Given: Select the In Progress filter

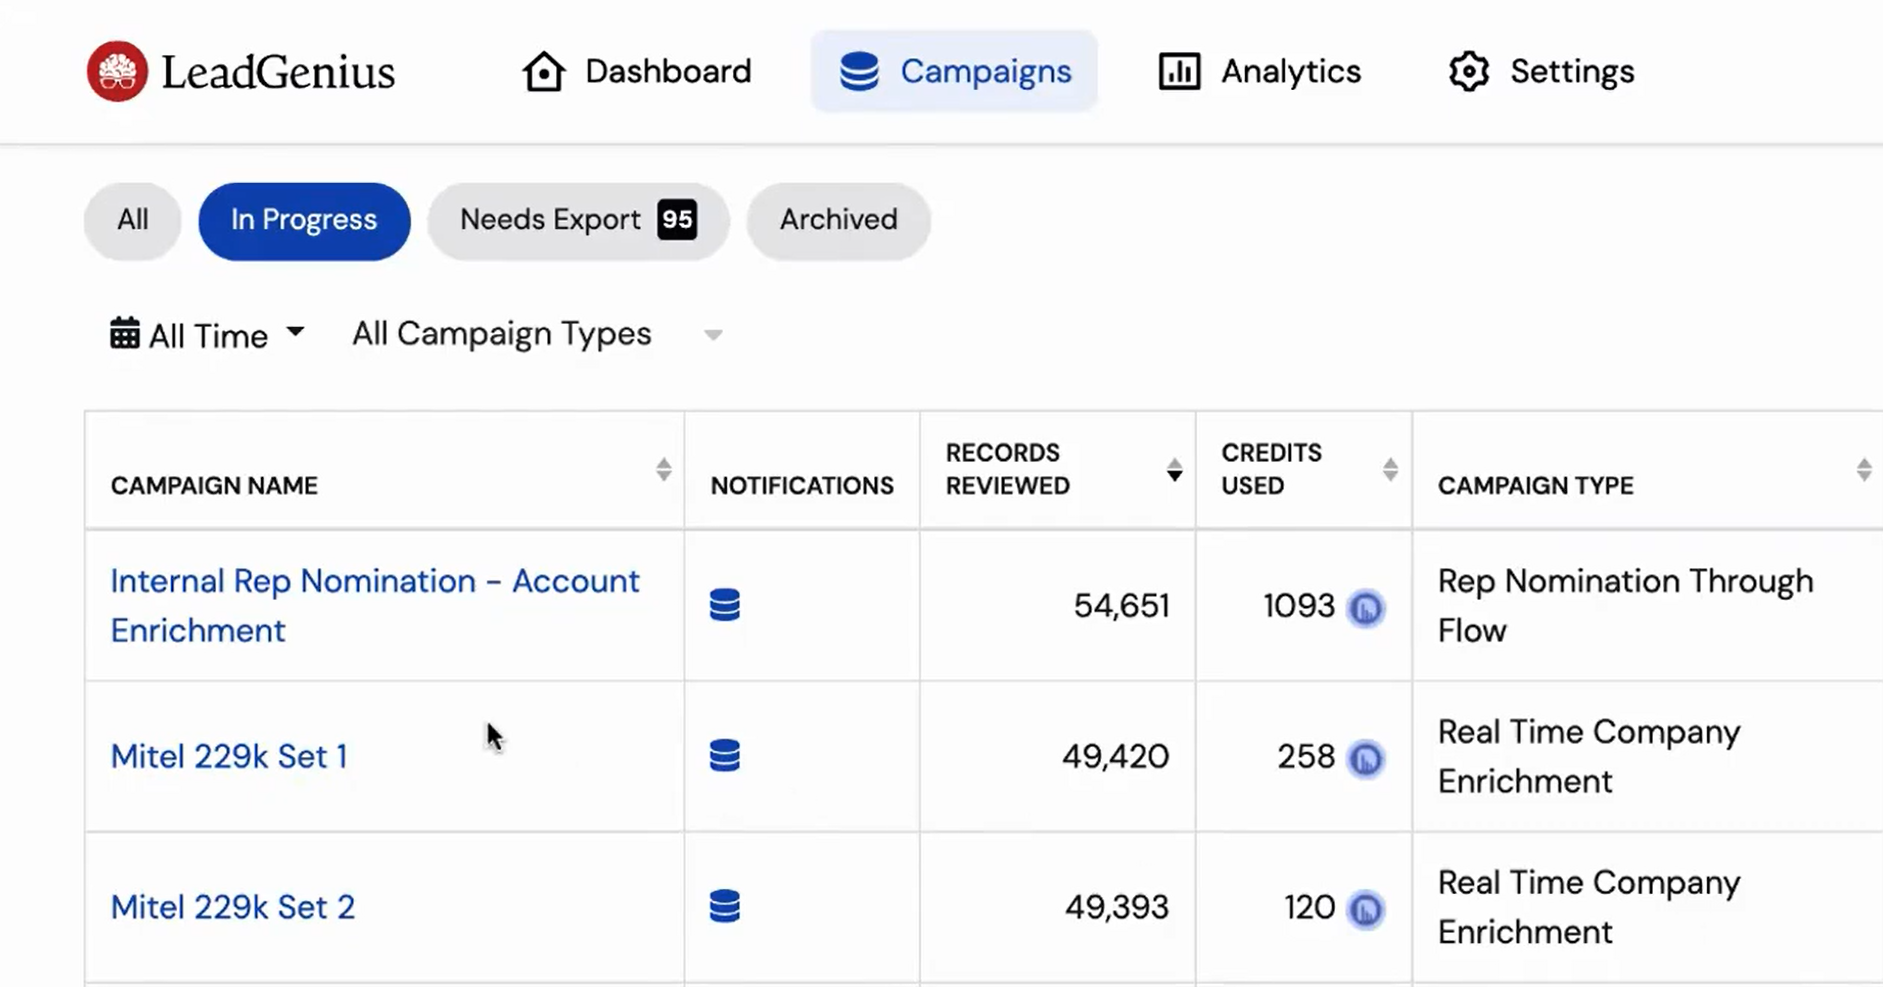Looking at the screenshot, I should point(304,221).
